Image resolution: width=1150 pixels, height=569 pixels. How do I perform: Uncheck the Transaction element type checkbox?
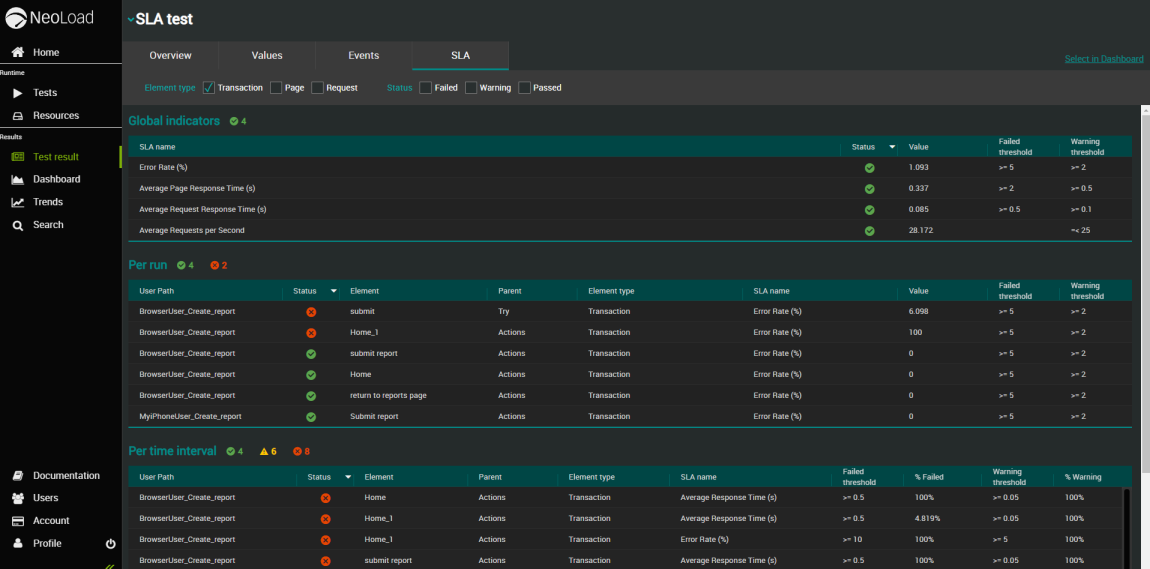(209, 88)
